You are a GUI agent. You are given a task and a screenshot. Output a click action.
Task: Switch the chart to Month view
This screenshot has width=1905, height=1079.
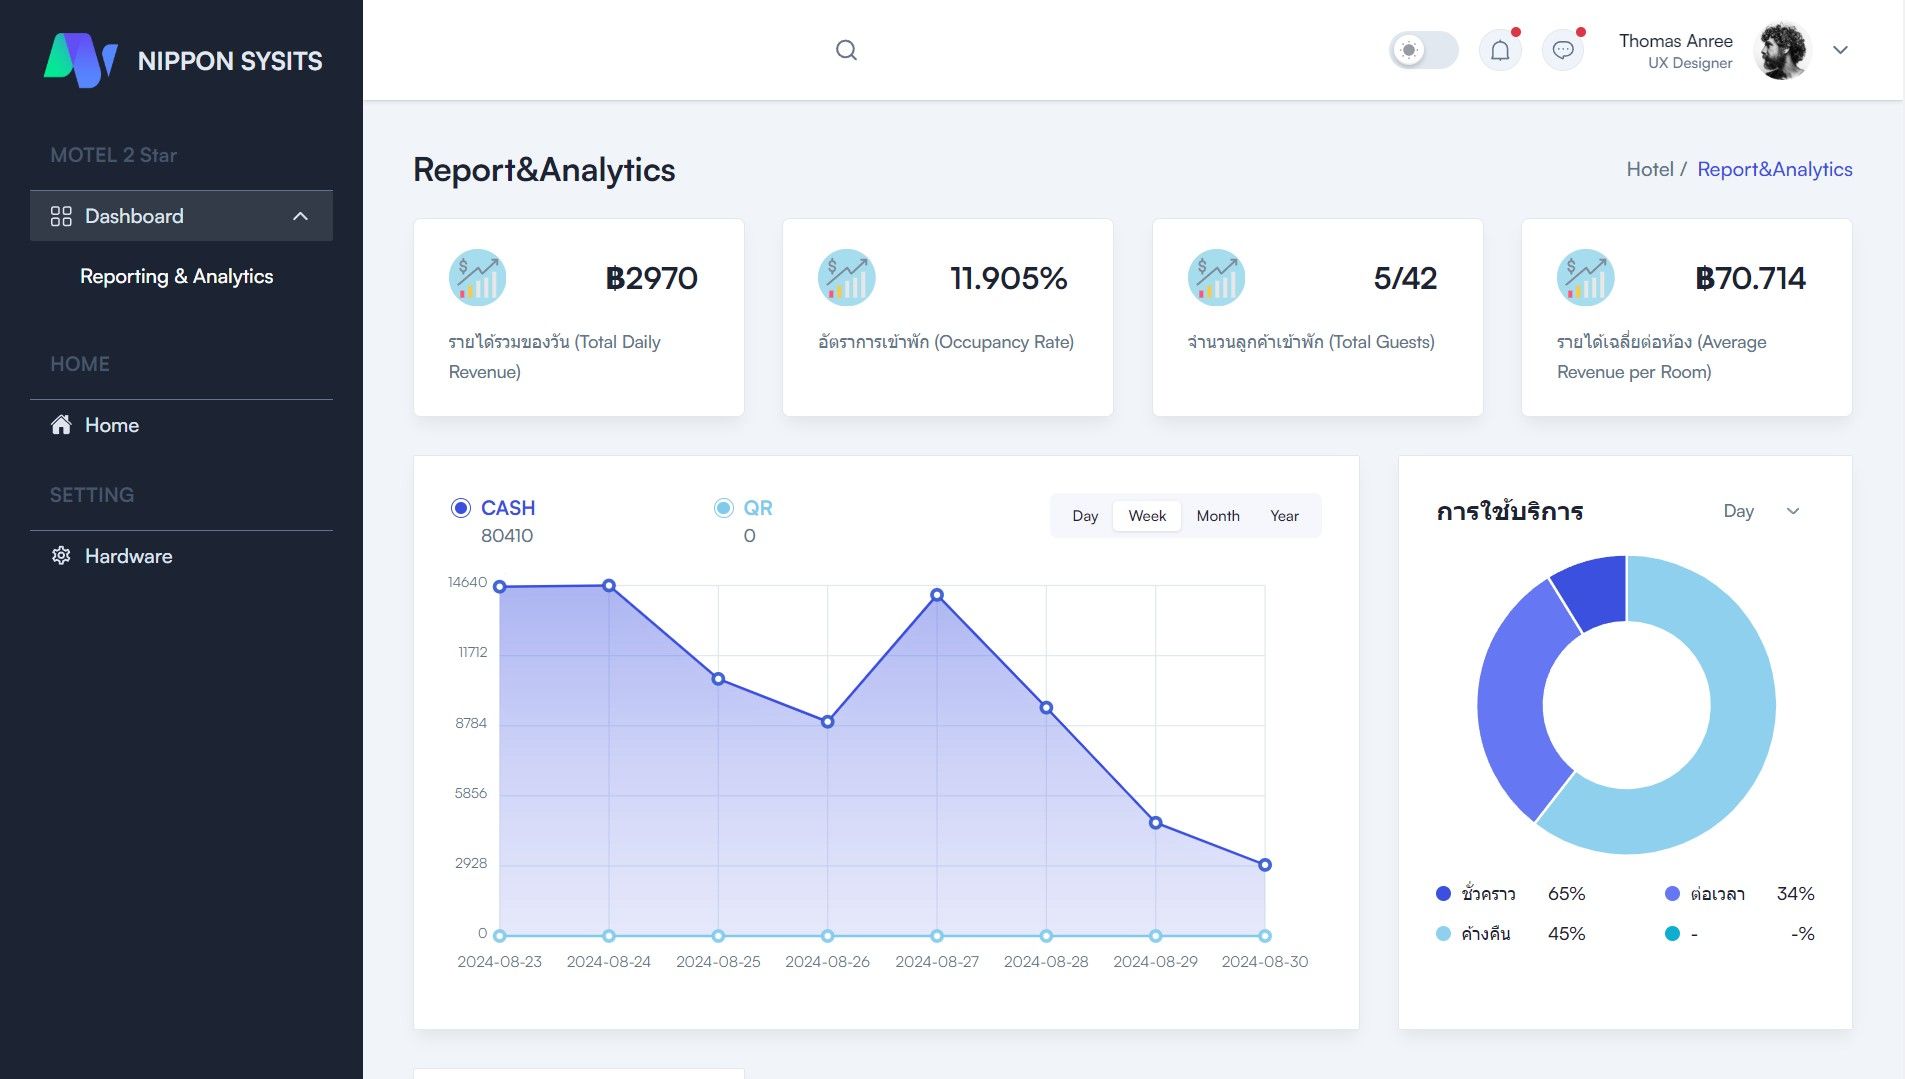(x=1217, y=516)
